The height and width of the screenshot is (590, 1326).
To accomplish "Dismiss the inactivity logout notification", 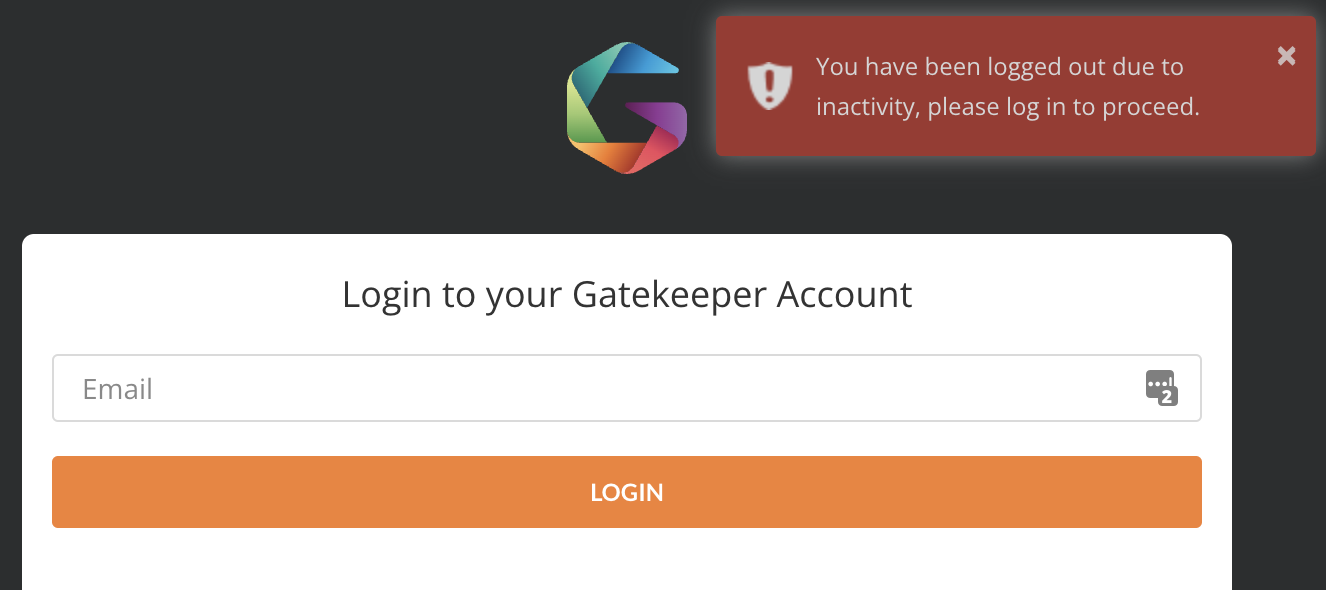I will pos(1286,56).
